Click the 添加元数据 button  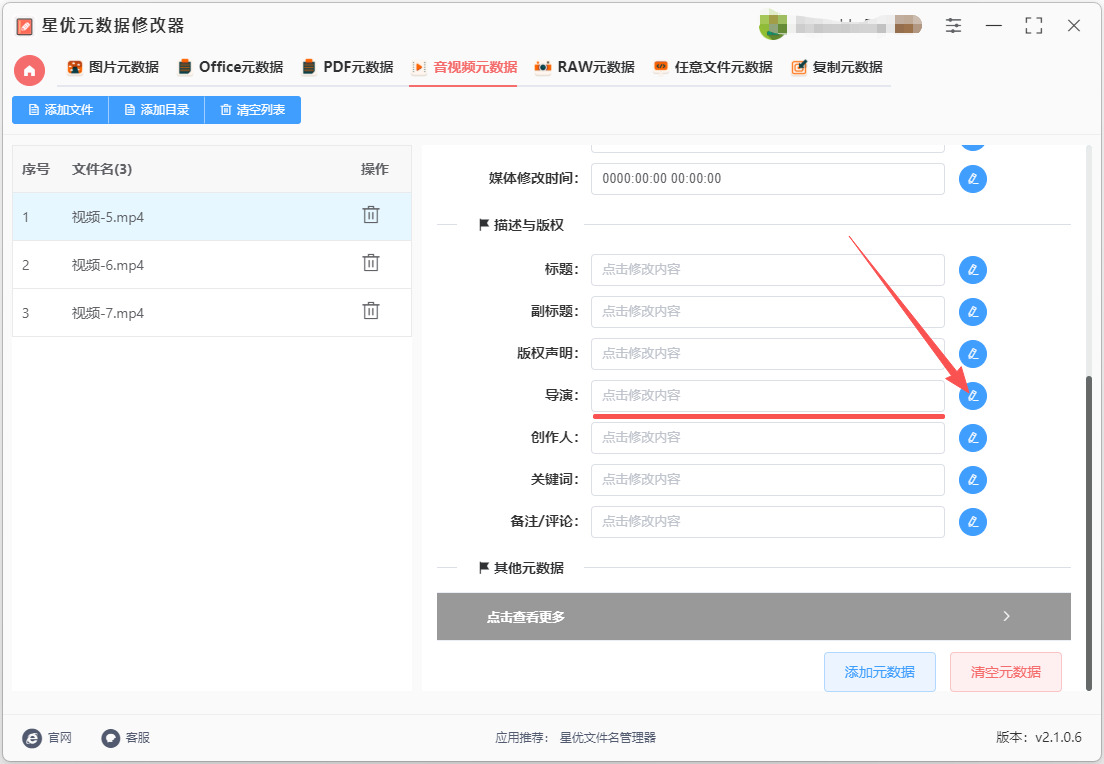(x=879, y=672)
